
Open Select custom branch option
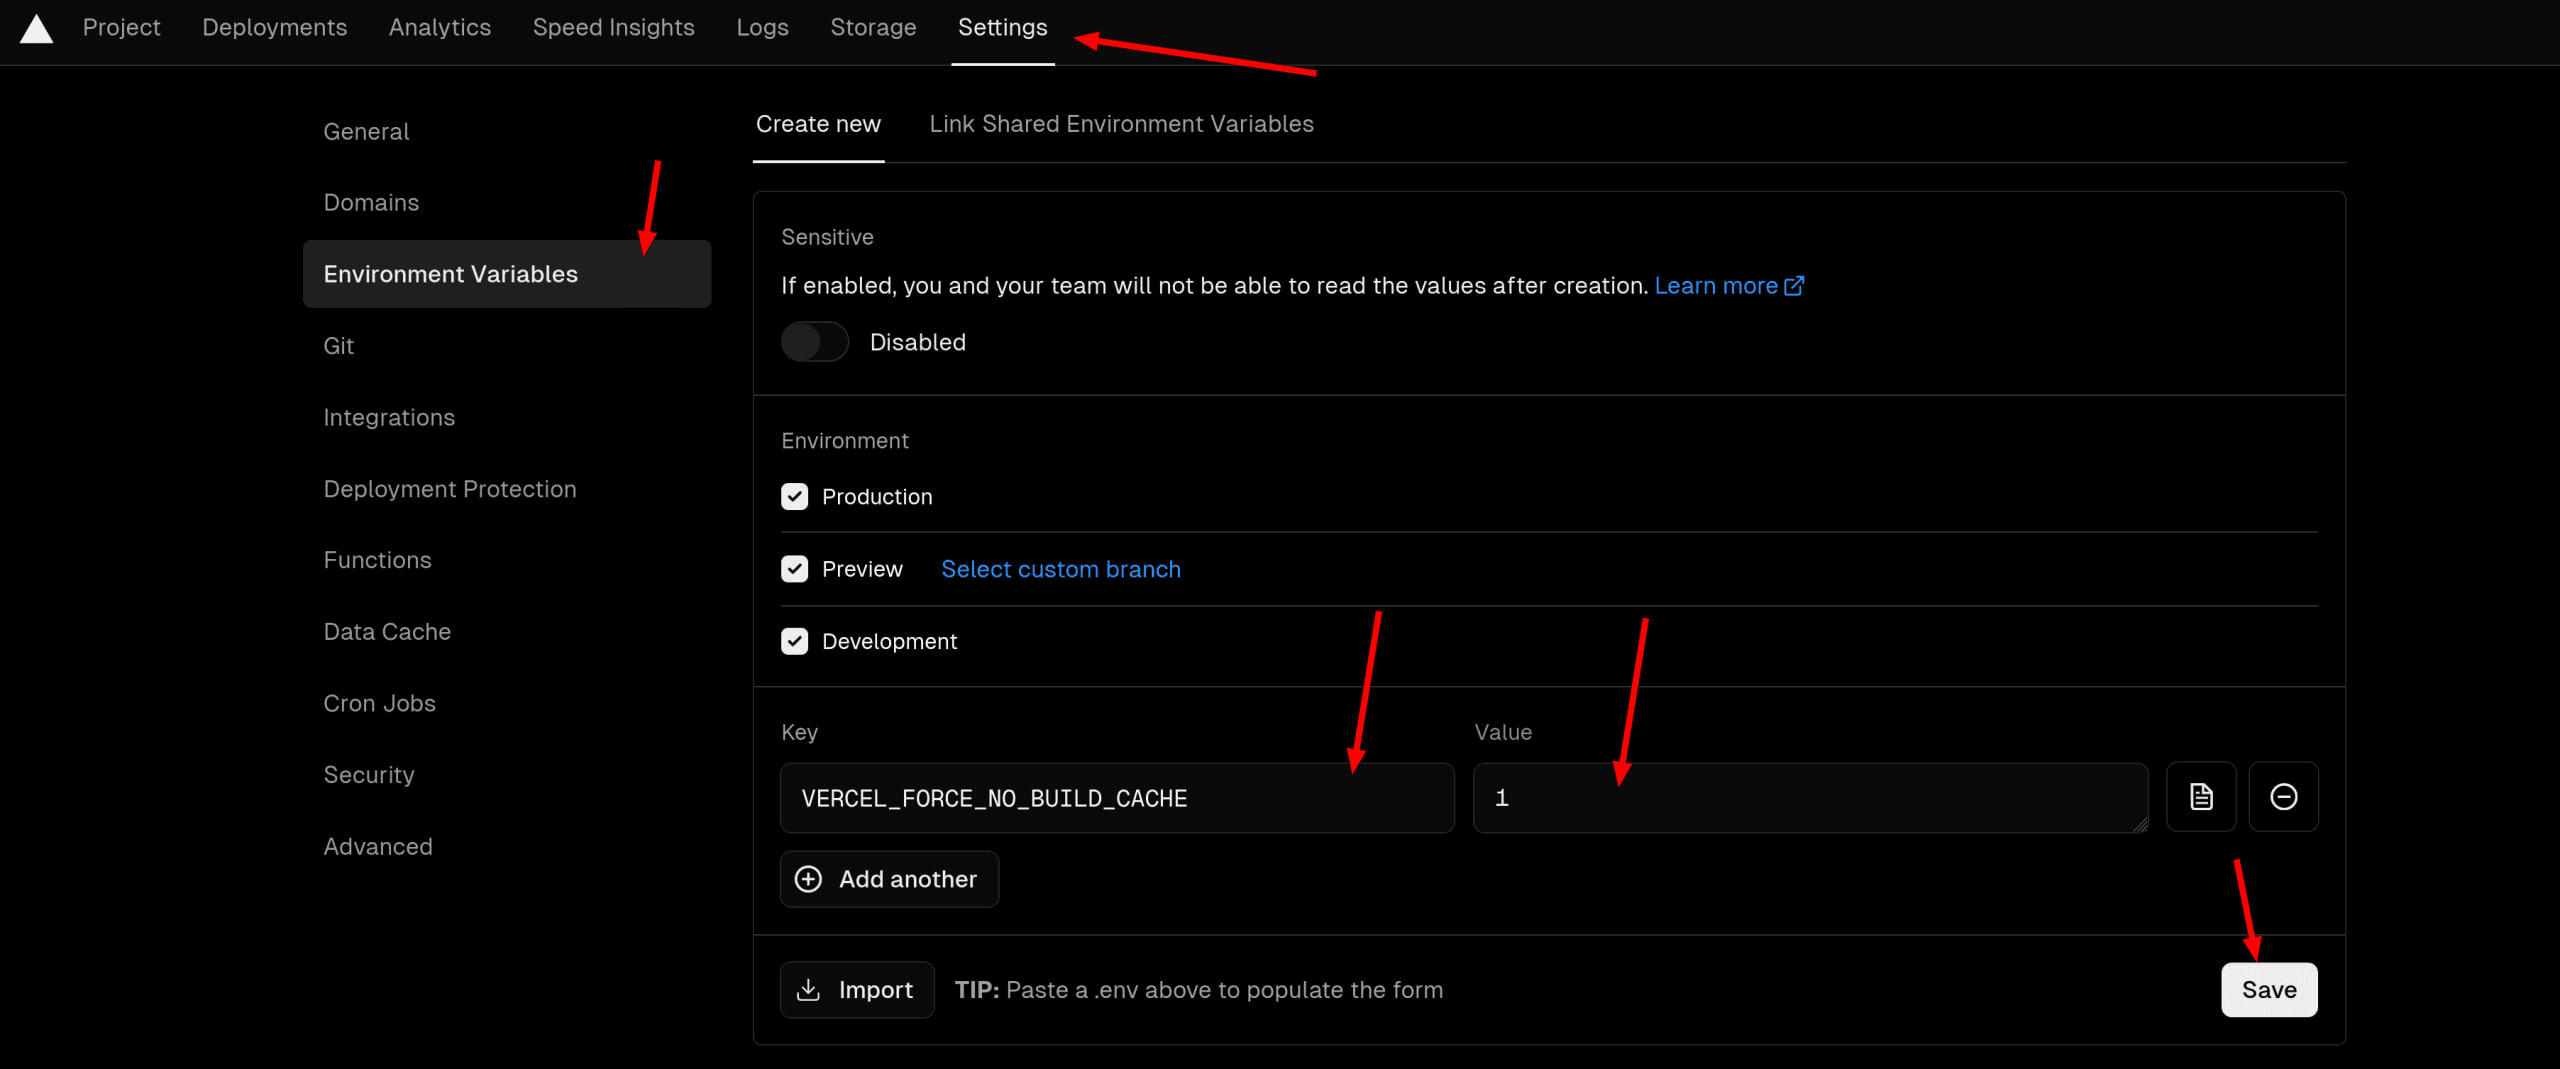[x=1060, y=569]
